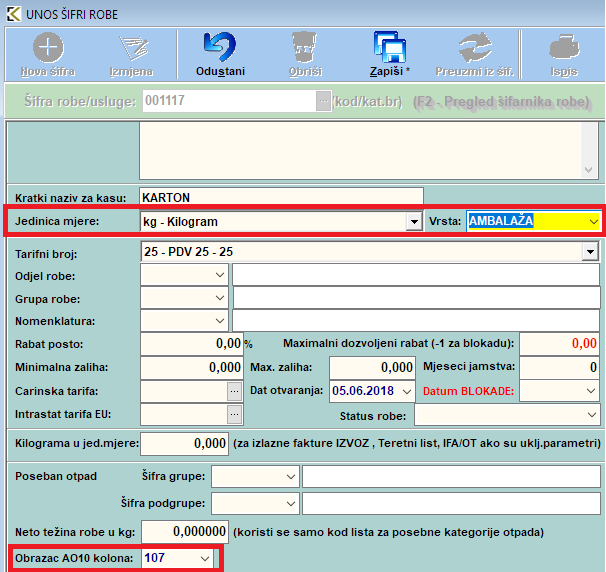This screenshot has height=572, width=606.
Task: Open the Dat otvaranja date picker
Action: coord(407,391)
